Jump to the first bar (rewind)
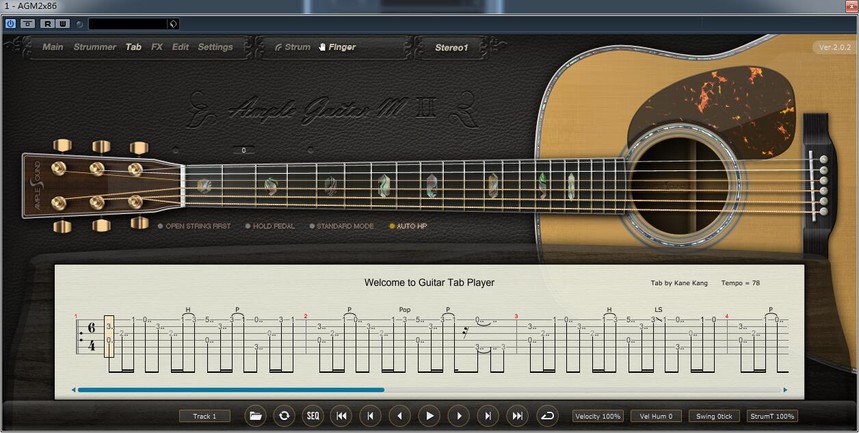Screen dimensions: 859x433 [x=341, y=416]
